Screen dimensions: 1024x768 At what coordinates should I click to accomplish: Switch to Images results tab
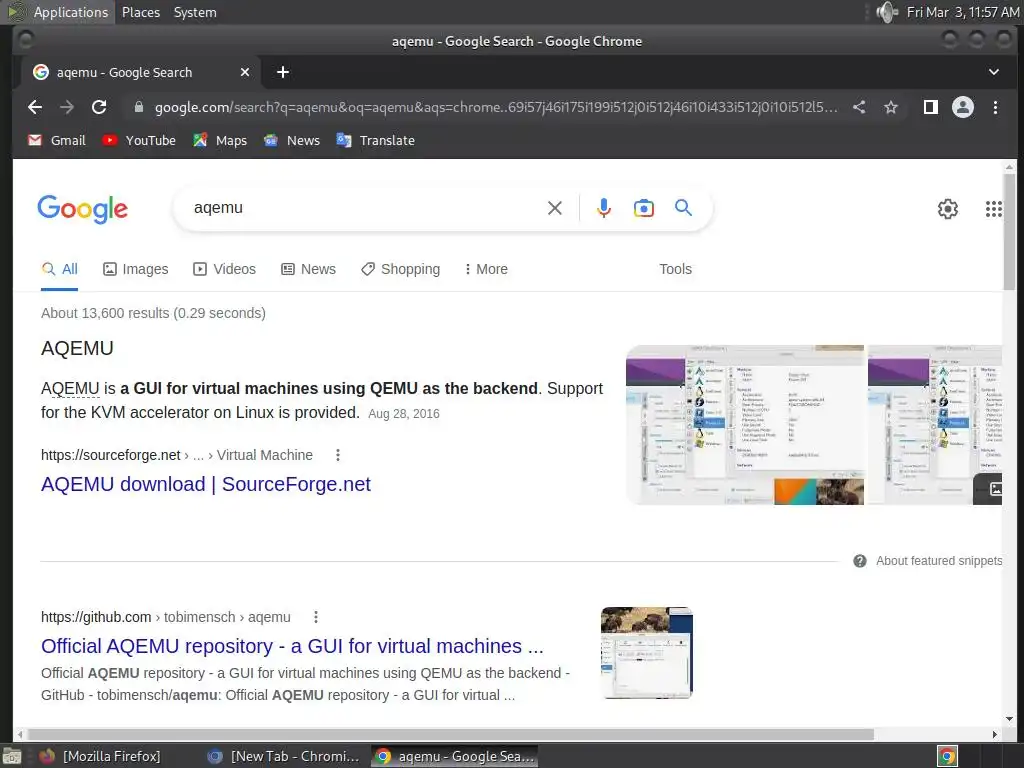[136, 269]
